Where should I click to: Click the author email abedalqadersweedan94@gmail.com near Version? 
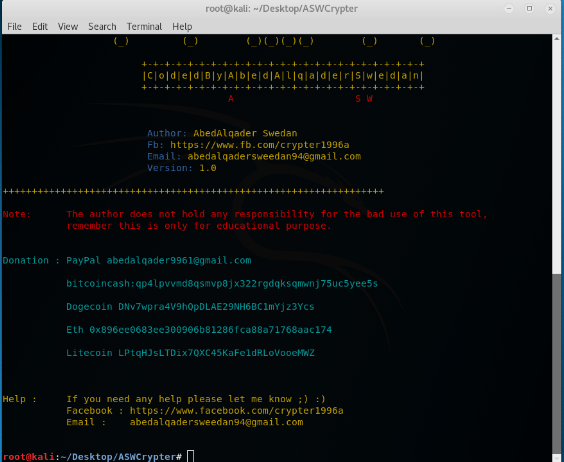(x=274, y=157)
